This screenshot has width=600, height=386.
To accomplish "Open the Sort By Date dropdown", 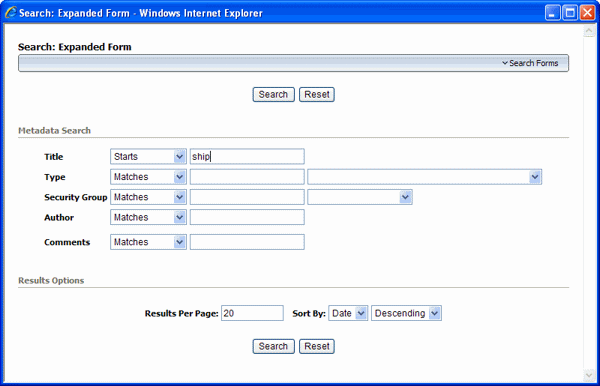I will pyautogui.click(x=348, y=313).
